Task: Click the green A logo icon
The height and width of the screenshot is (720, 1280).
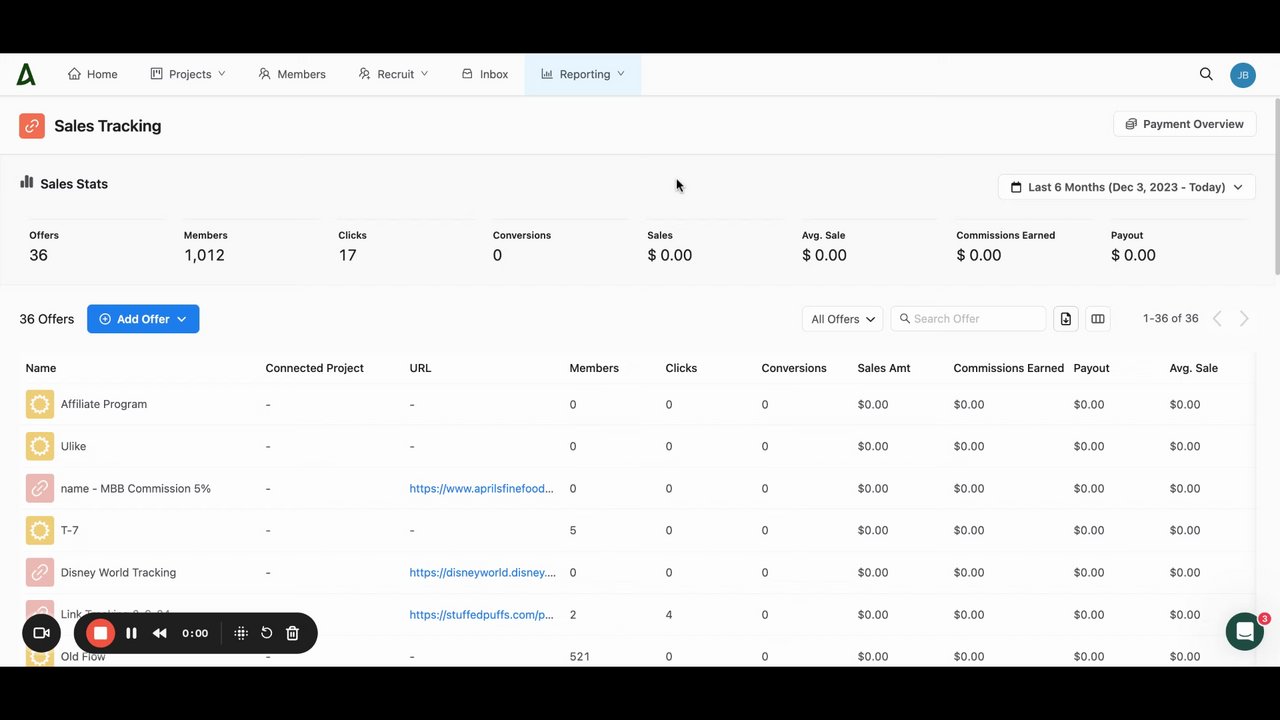Action: click(26, 74)
